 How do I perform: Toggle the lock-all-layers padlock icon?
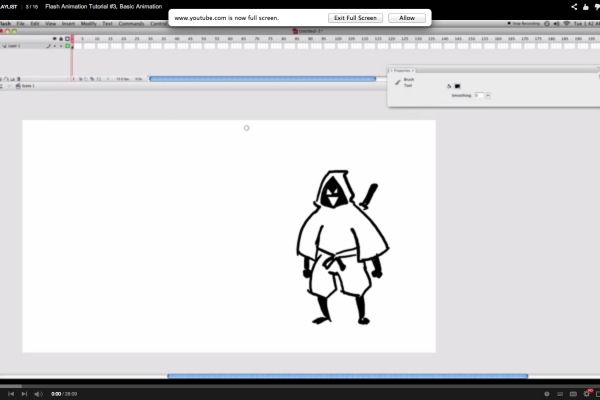click(60, 38)
